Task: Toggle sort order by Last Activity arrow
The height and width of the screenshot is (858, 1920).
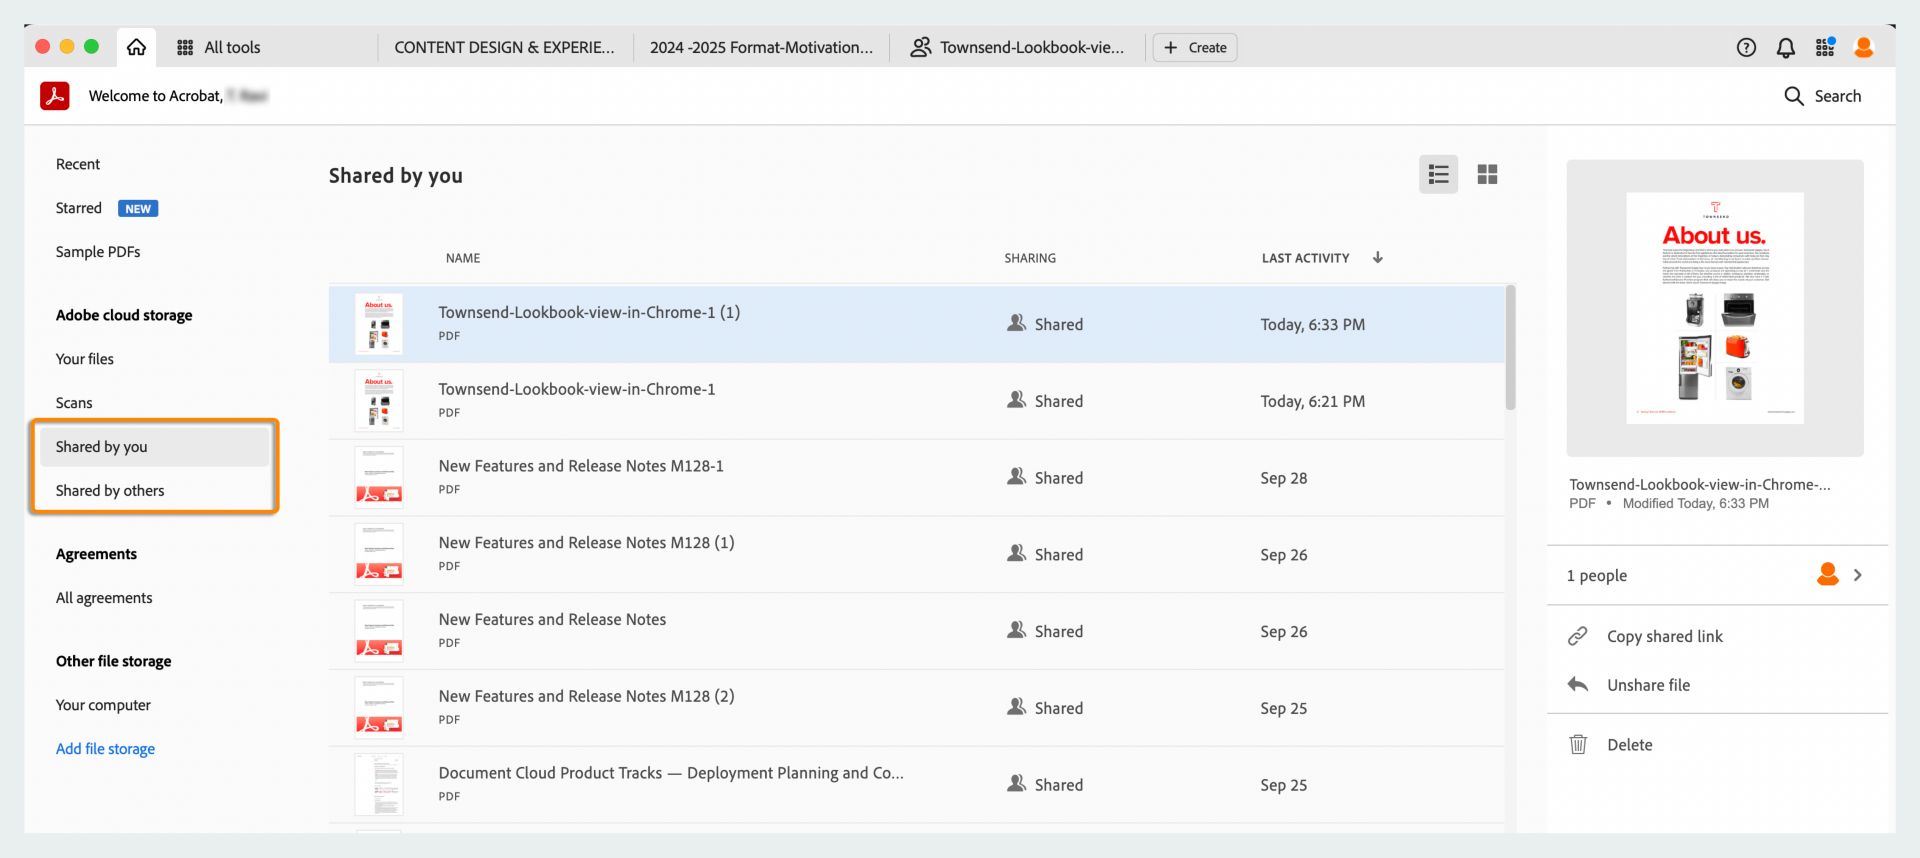Action: coord(1377,257)
